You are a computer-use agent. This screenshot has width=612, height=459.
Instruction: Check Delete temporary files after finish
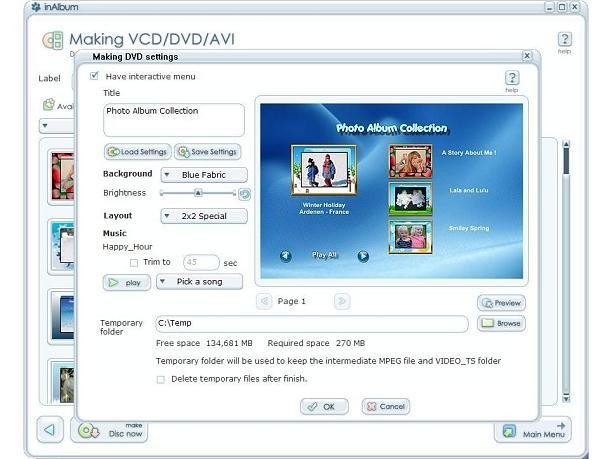pyautogui.click(x=160, y=379)
